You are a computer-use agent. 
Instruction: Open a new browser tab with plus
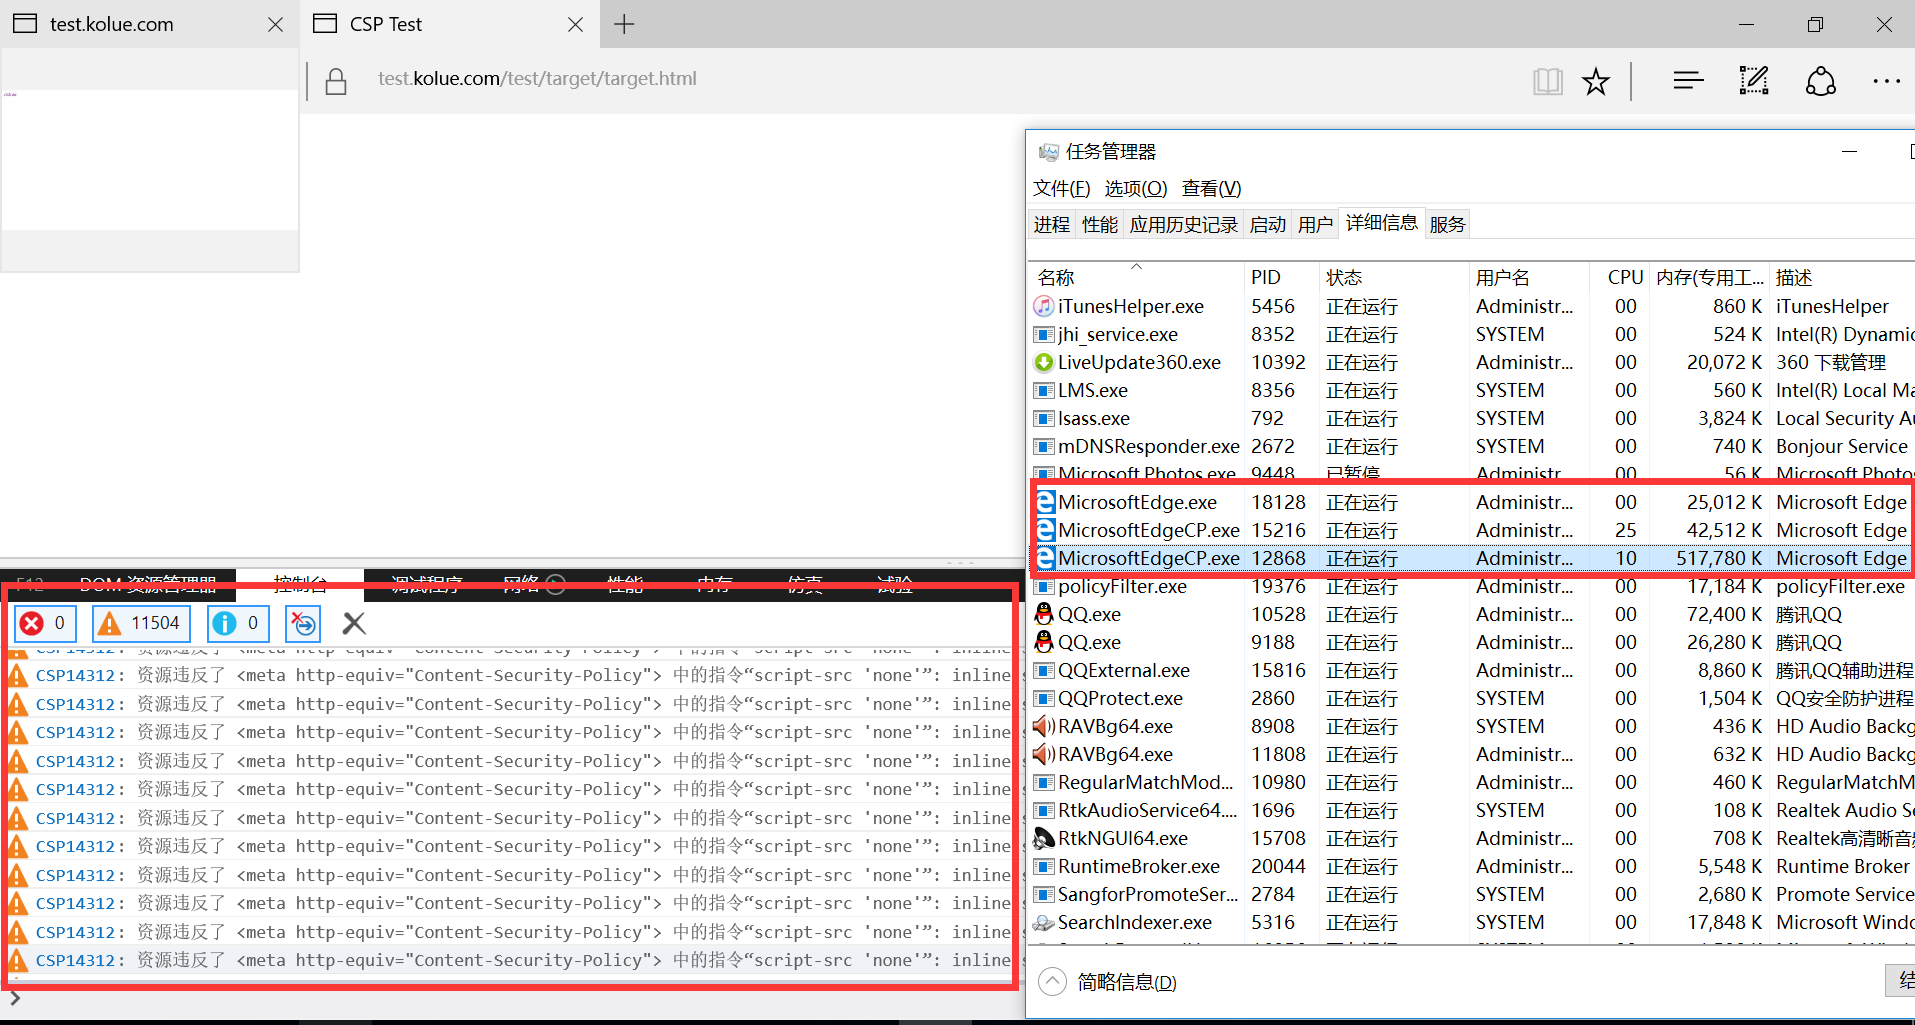point(624,24)
